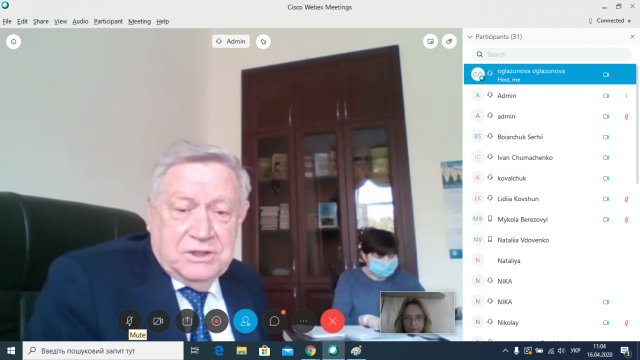
Task: Click the OO avatar of the host
Action: click(478, 74)
